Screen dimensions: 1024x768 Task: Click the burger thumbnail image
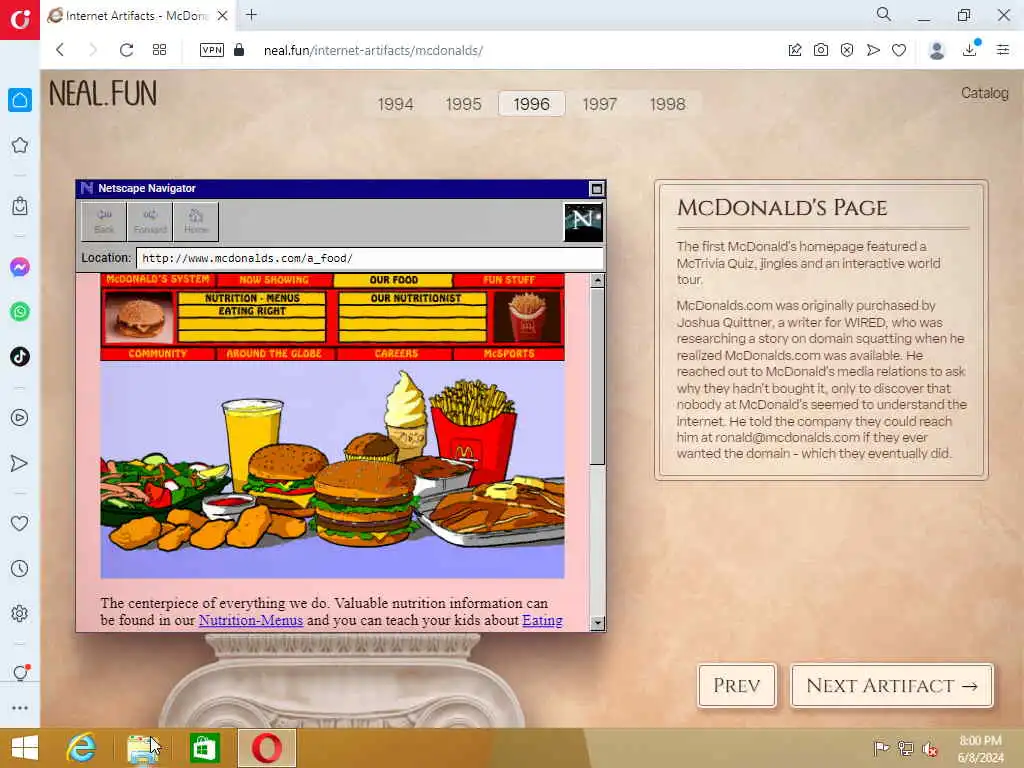[x=139, y=317]
